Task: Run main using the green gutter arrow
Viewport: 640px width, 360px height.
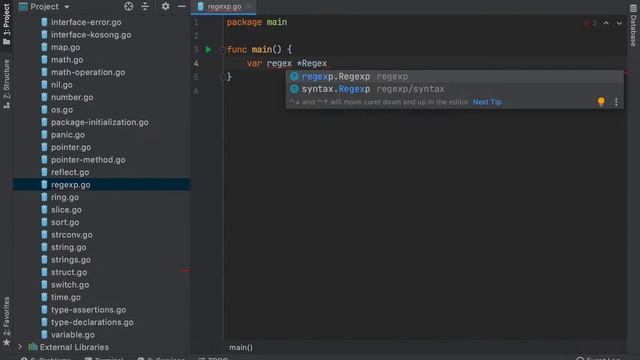Action: tap(209, 49)
